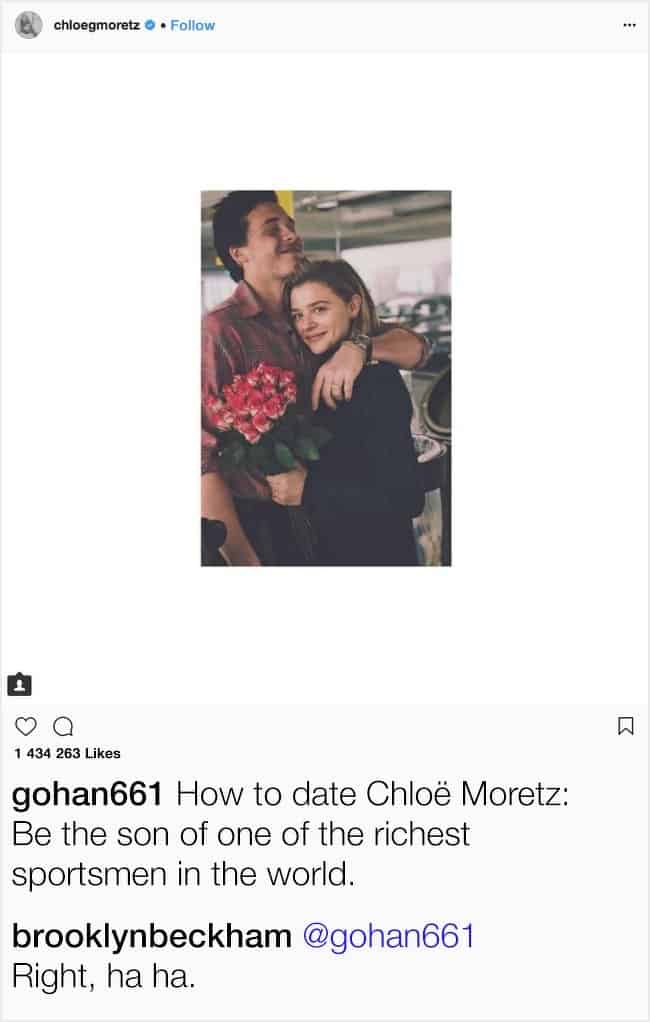
Task: Open brooklynbeckham's profile from the reply
Action: [150, 937]
